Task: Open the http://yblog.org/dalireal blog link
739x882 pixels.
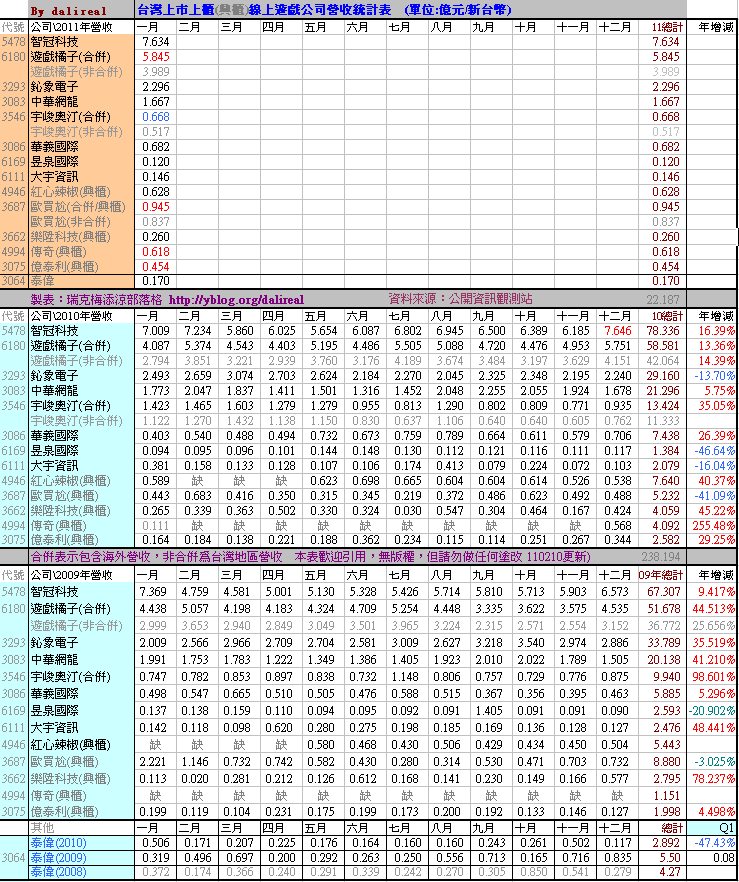Action: (x=236, y=300)
